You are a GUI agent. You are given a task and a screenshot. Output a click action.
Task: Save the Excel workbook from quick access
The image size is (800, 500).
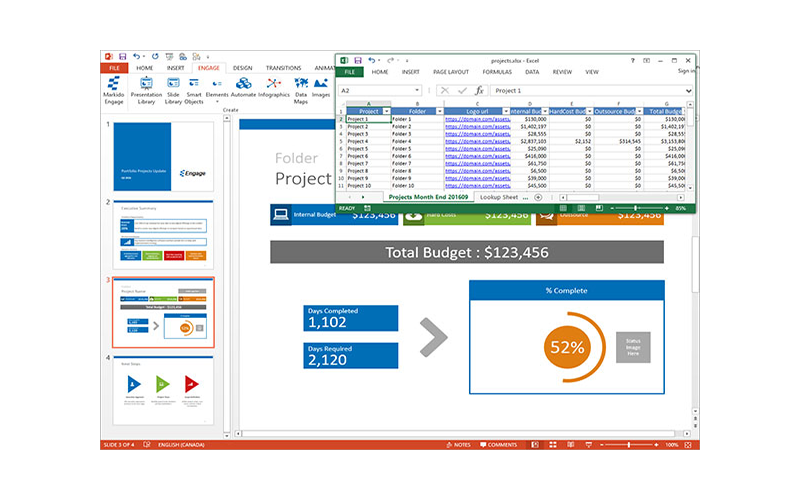tap(358, 60)
